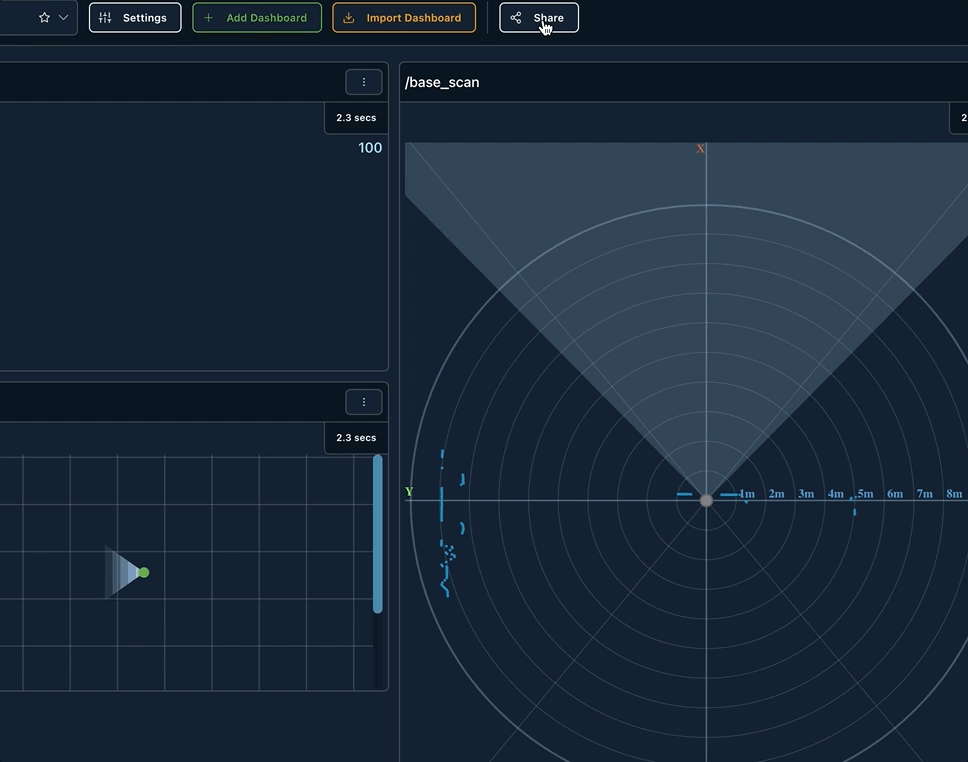This screenshot has height=762, width=968.
Task: Expand the chevron dropdown beside the star
Action: (x=63, y=17)
